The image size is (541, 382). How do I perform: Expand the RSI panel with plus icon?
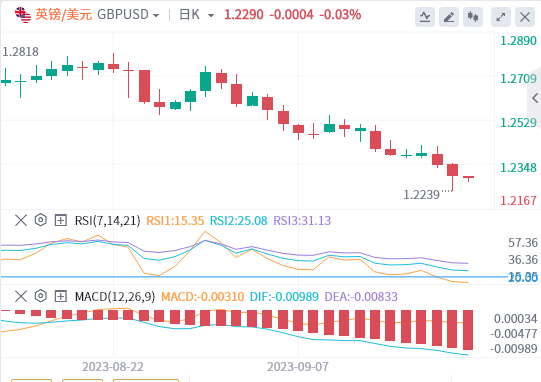coord(61,220)
